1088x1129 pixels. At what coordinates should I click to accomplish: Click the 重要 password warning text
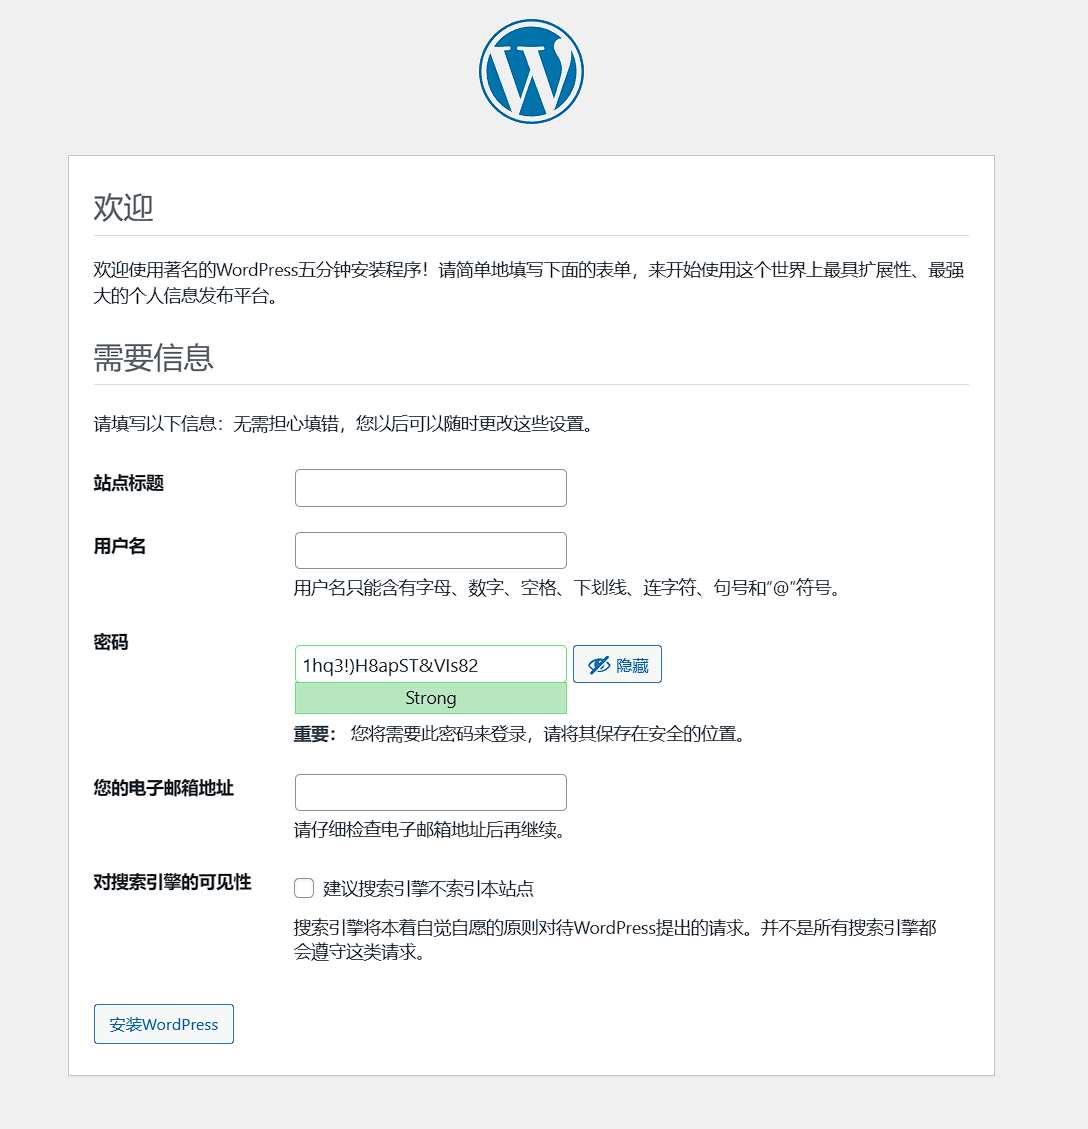tap(520, 734)
